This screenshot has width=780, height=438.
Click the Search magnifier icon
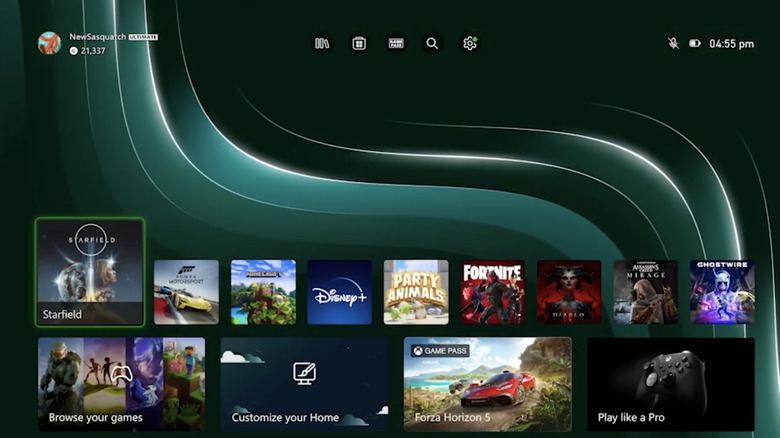point(432,44)
